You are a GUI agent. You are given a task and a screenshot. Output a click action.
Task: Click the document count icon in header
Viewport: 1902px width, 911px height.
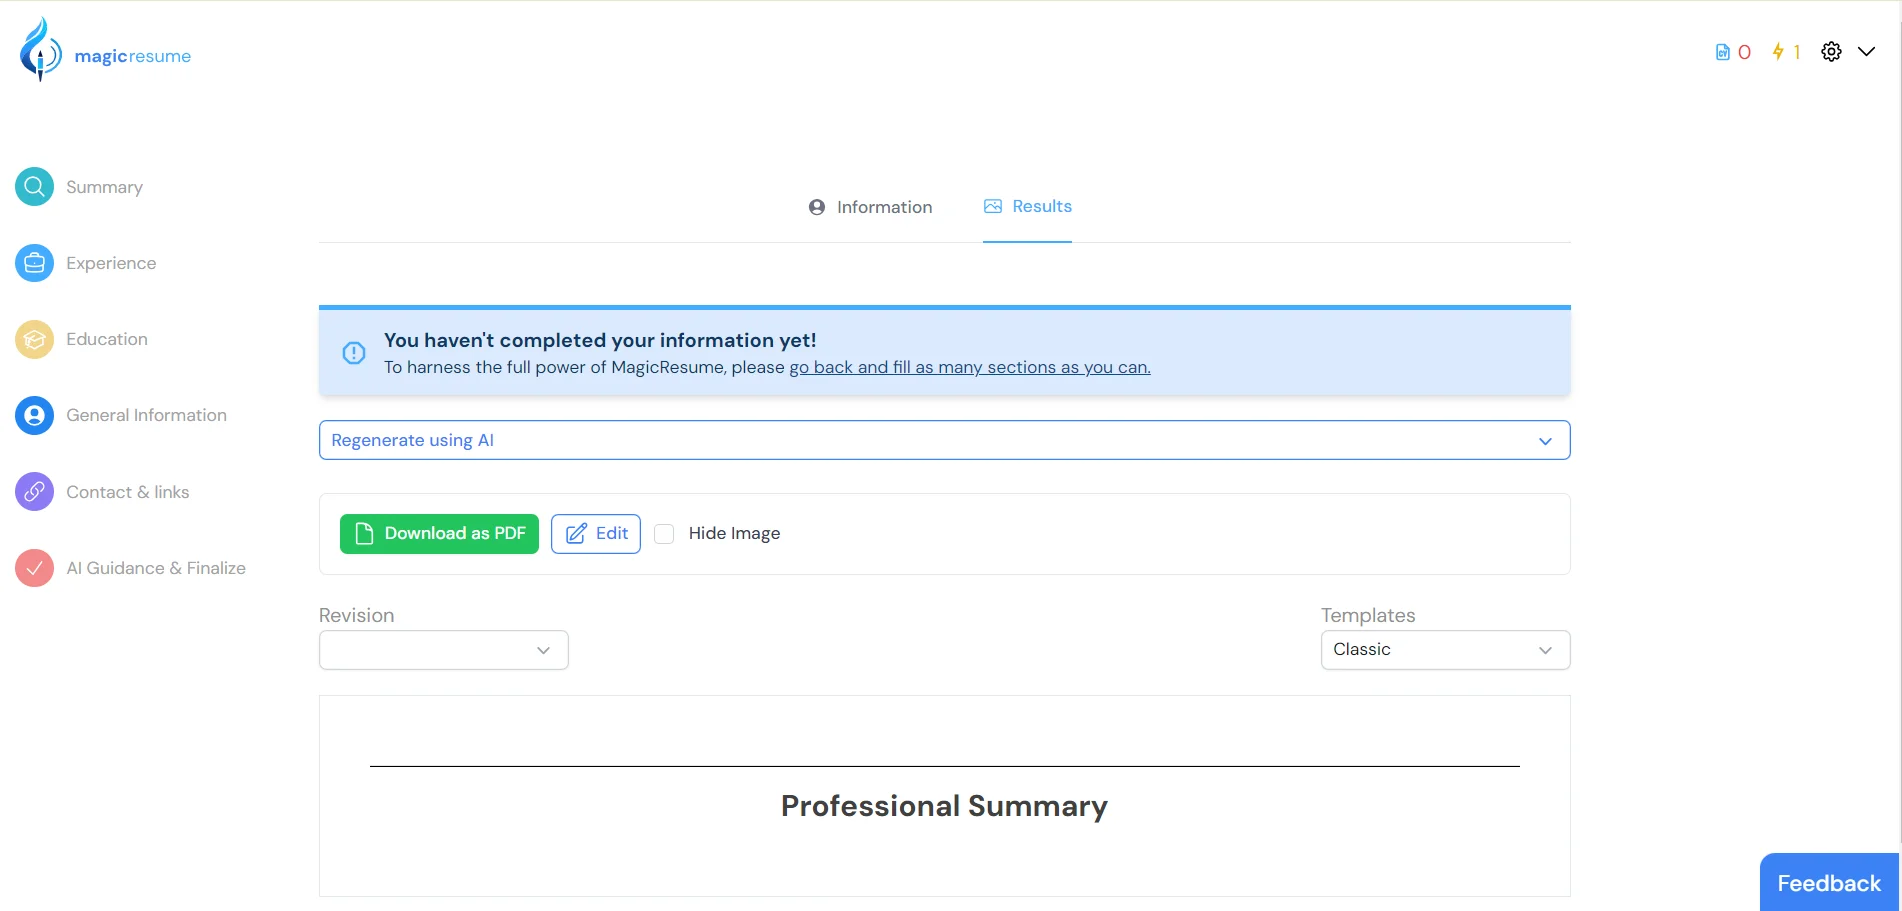tap(1722, 52)
